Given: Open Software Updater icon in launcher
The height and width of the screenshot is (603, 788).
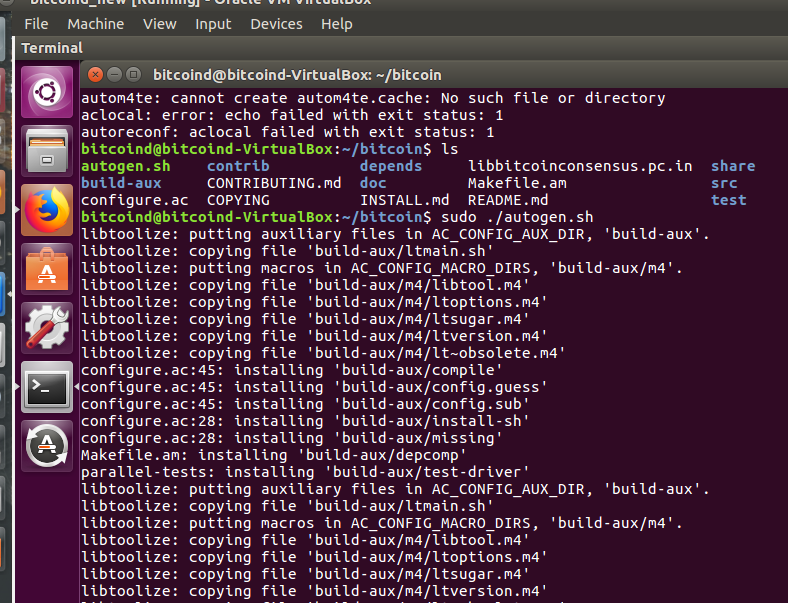Looking at the screenshot, I should [x=47, y=446].
